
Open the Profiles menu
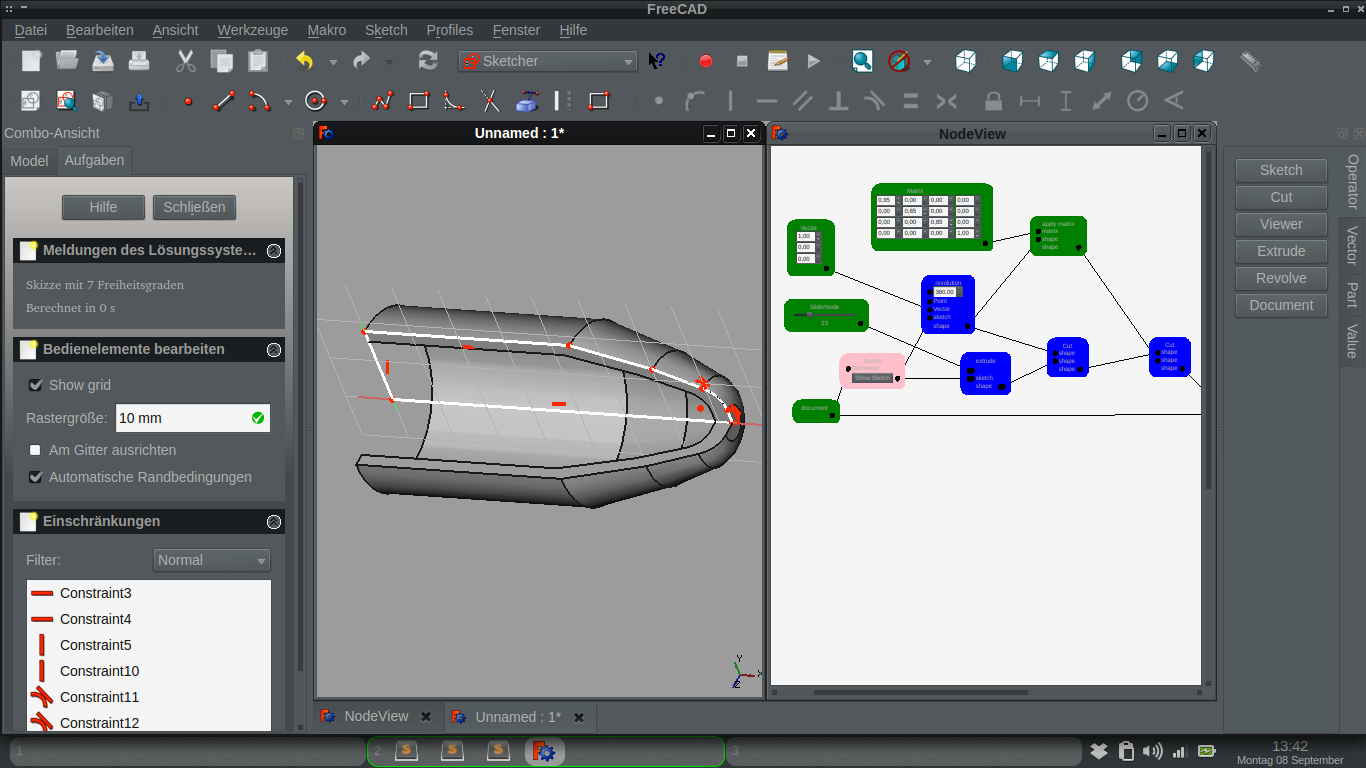coord(450,30)
